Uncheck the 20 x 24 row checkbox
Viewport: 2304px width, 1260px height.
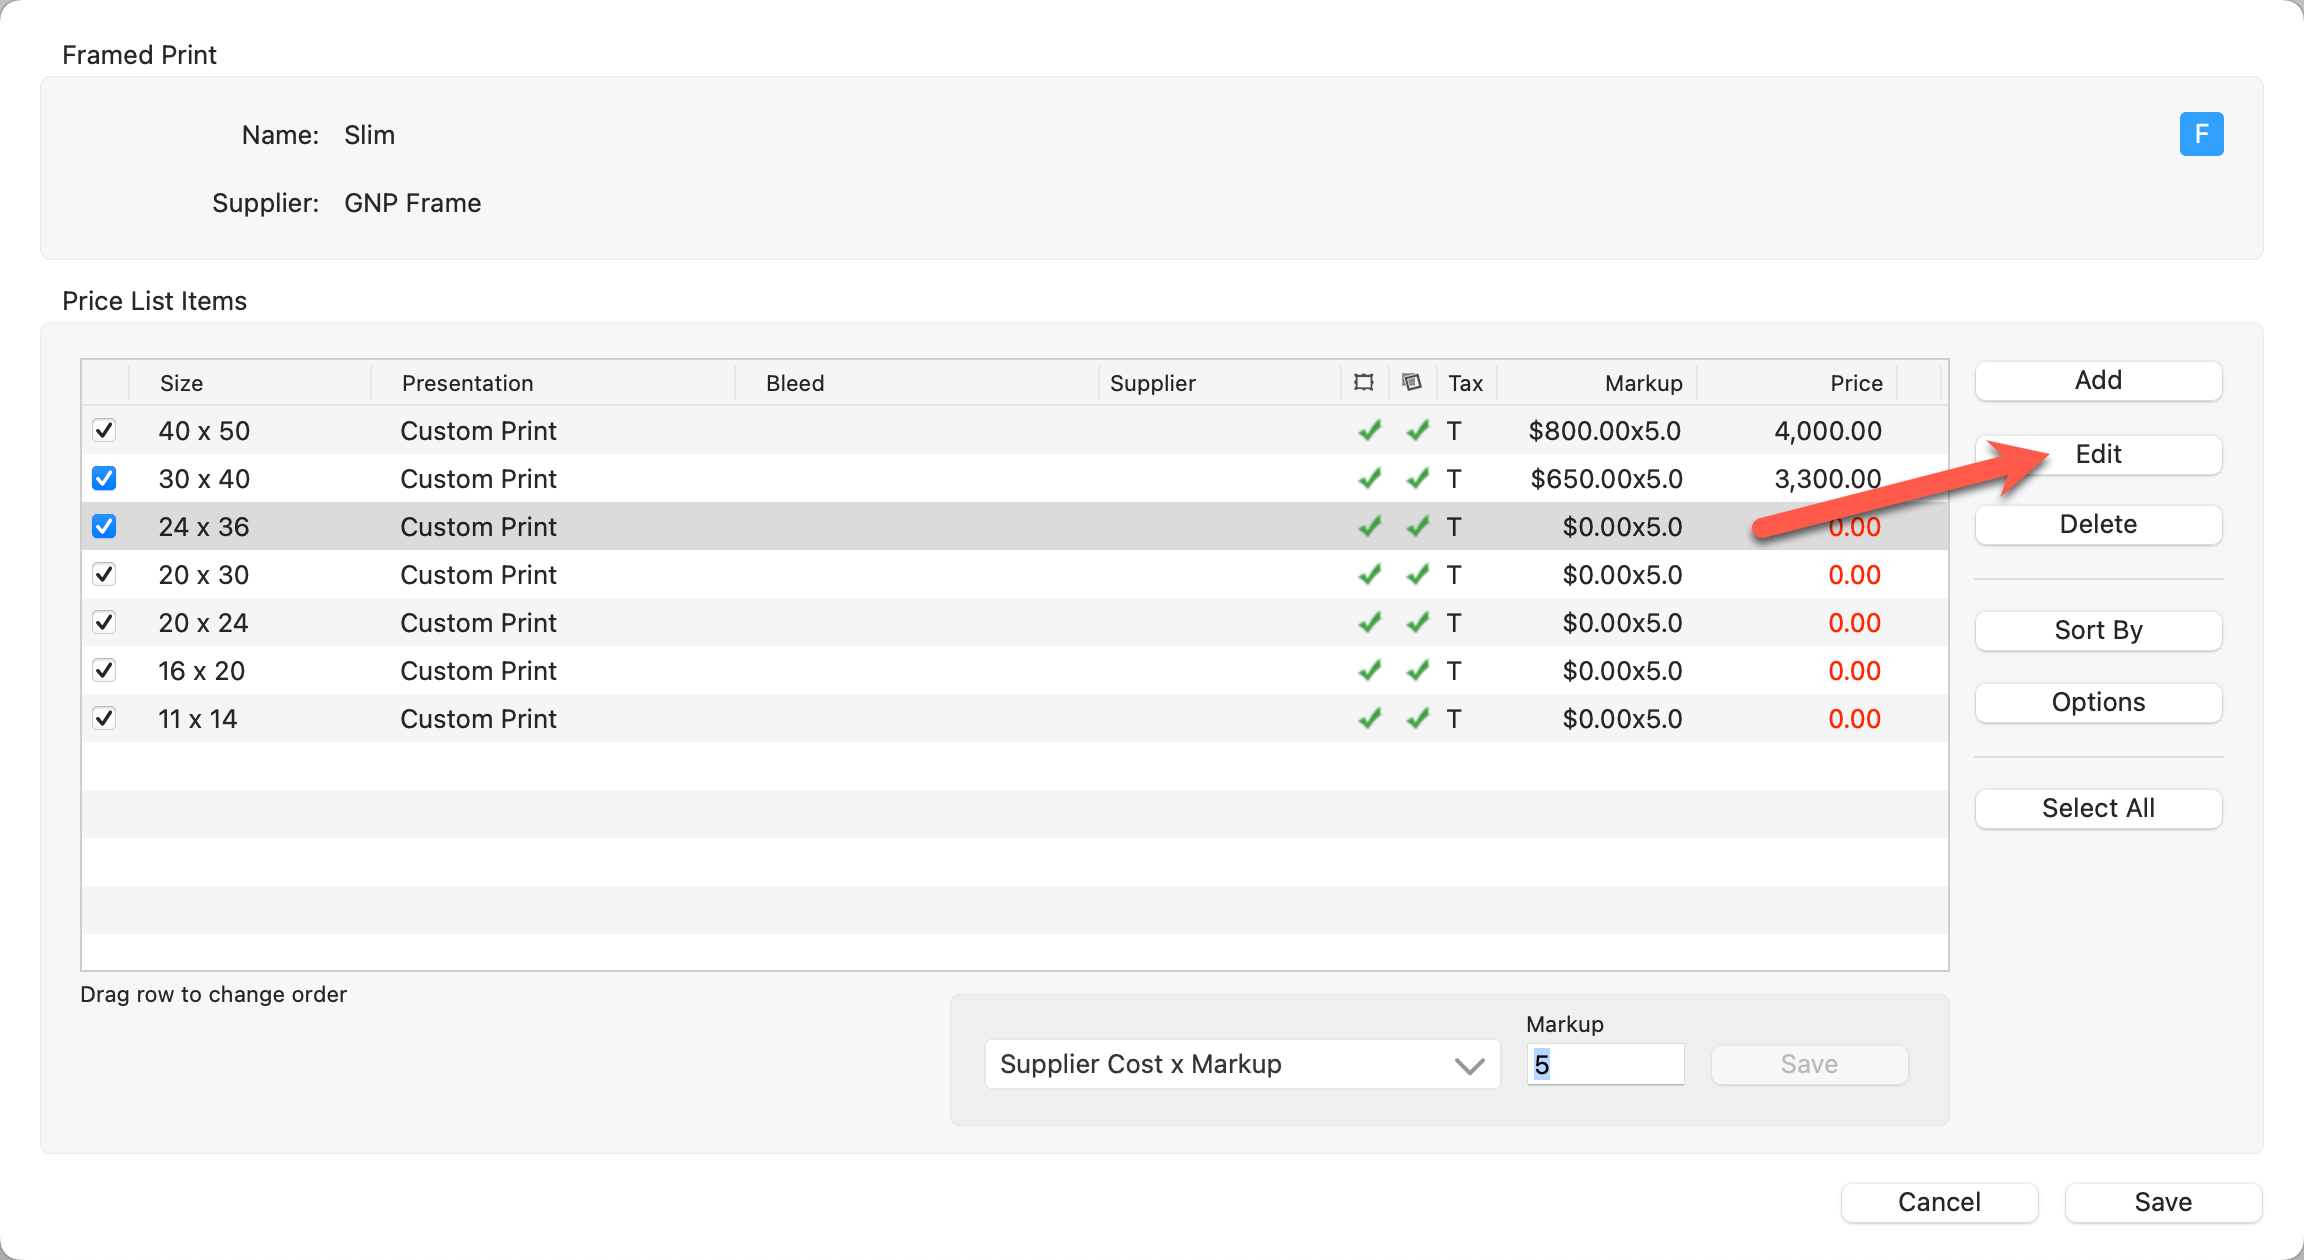click(104, 623)
